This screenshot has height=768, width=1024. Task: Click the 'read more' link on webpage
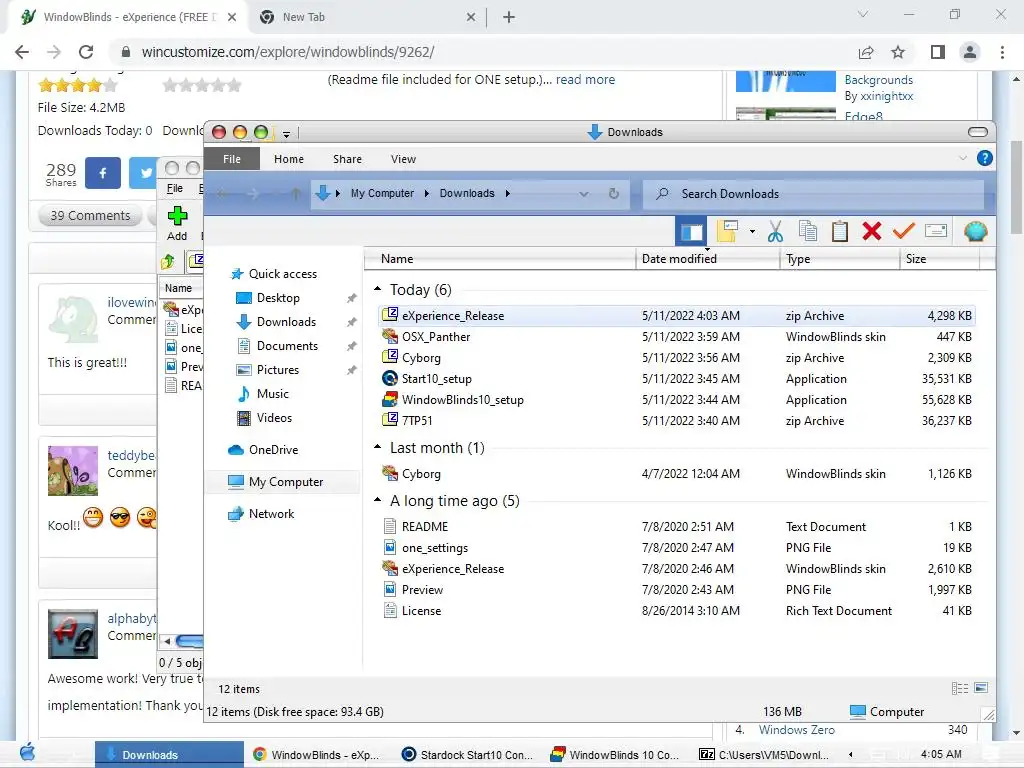(x=585, y=80)
